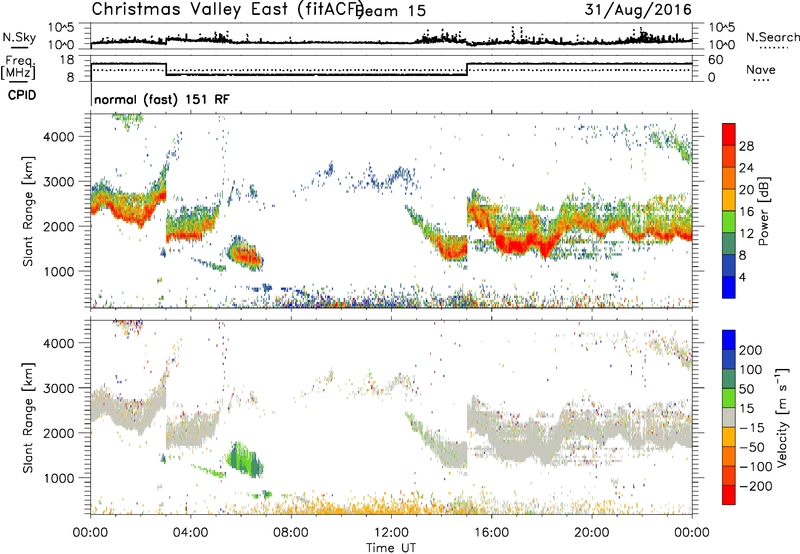Click the 'Beam 15' label
This screenshot has height=554, width=800.
tap(391, 11)
